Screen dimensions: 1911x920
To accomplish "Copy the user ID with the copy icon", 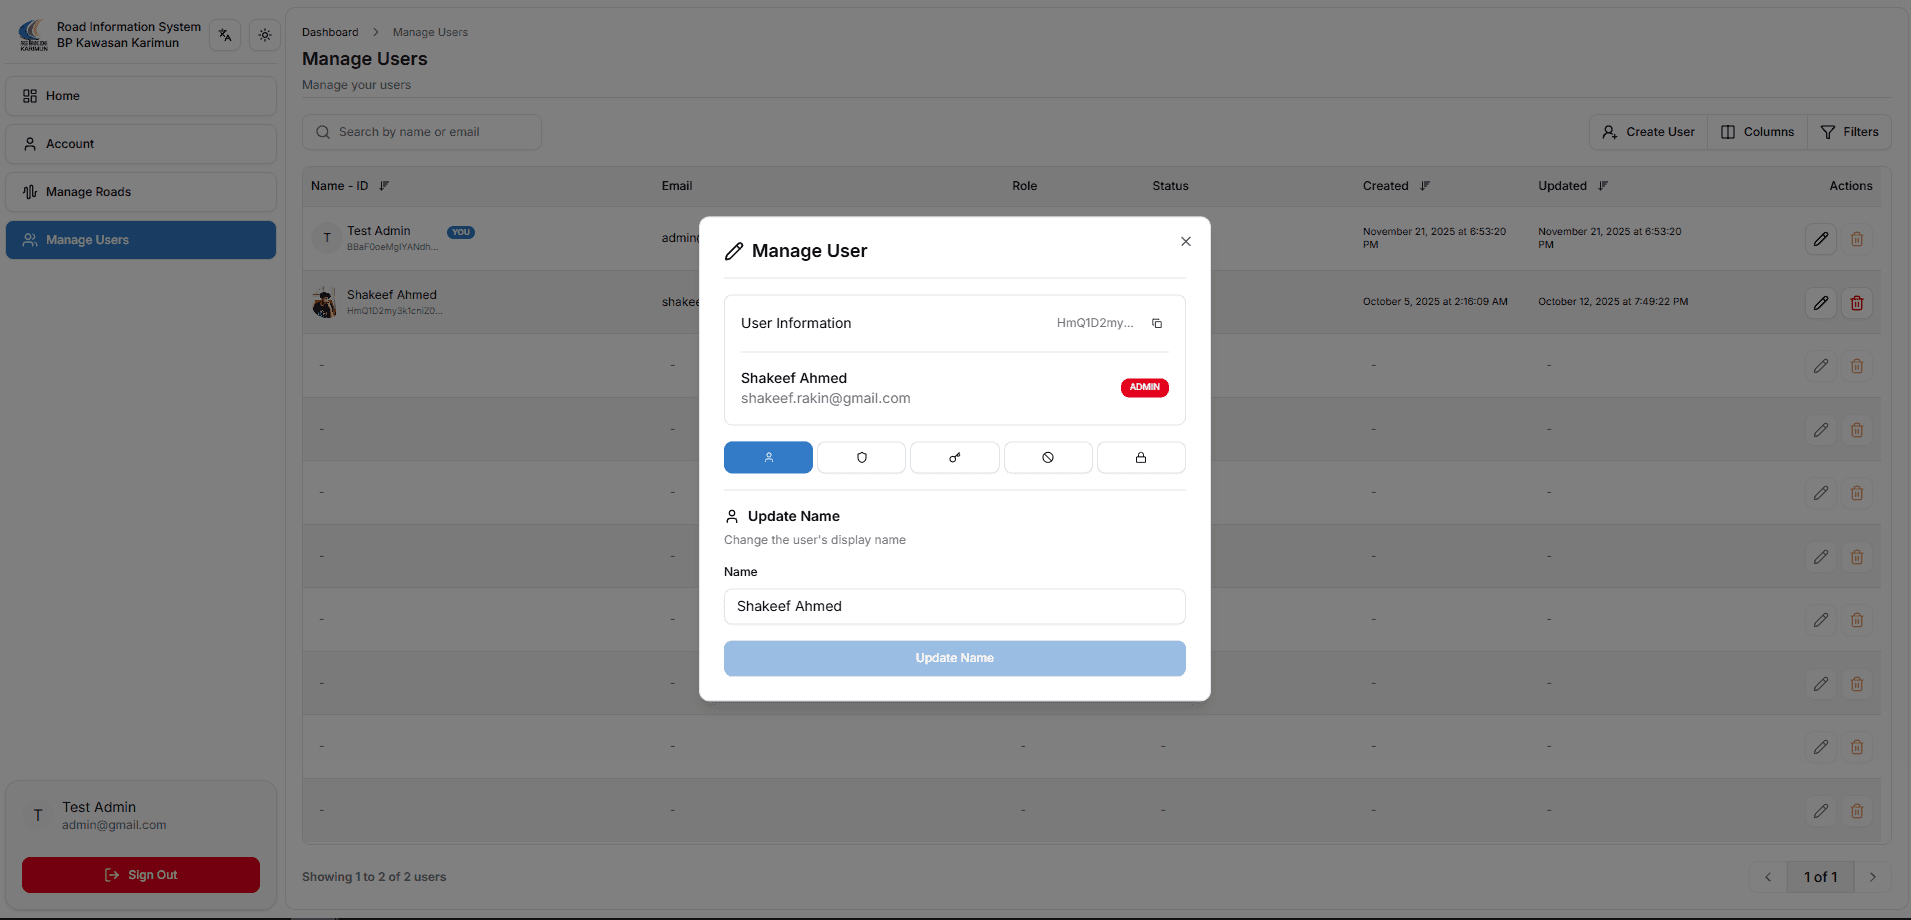I will tap(1157, 323).
